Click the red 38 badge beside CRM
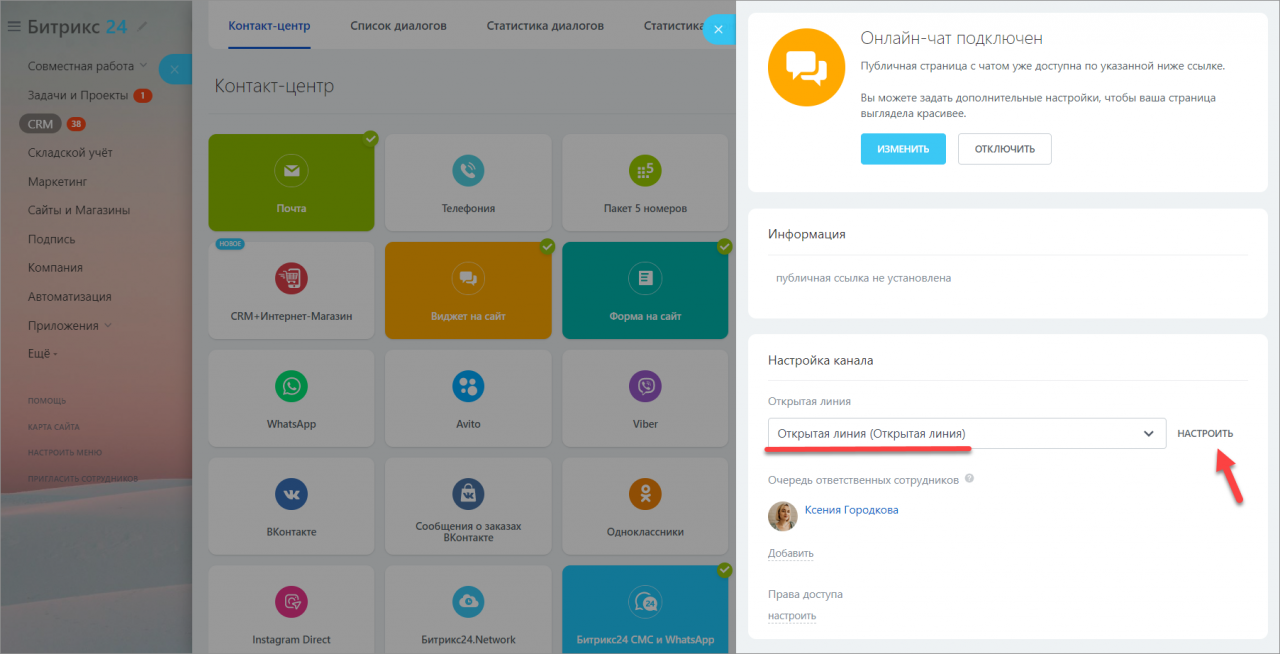1280x654 pixels. [76, 124]
